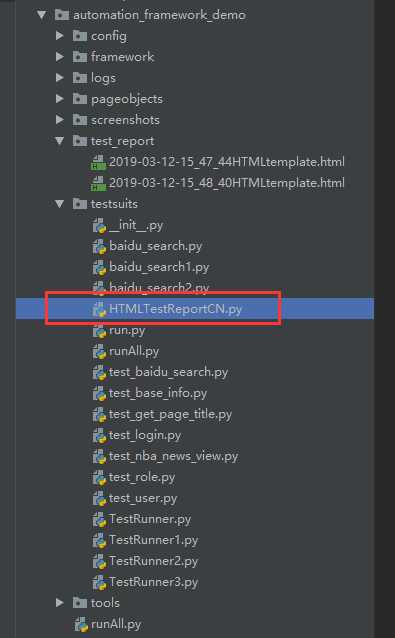Click Python icon of test_get_page_title.py

pos(99,414)
